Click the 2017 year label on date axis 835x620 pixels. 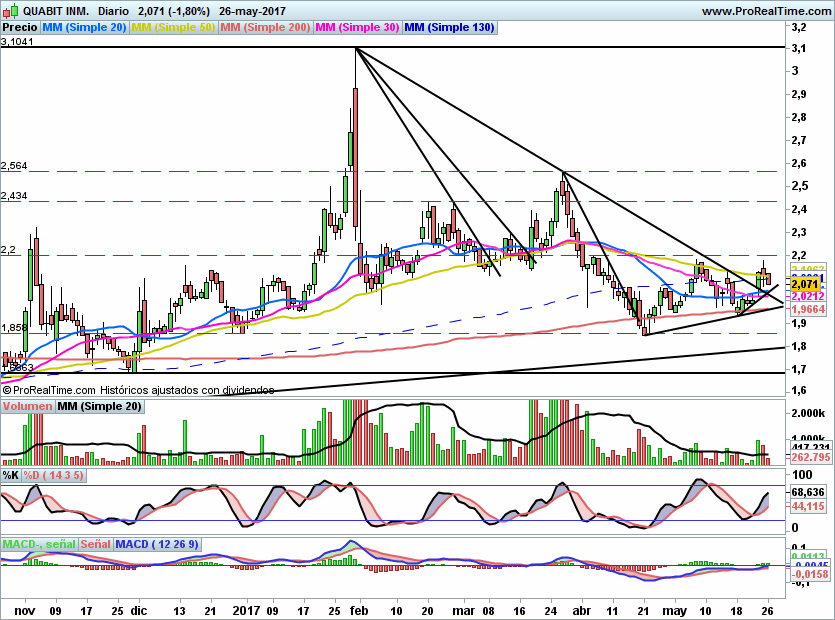point(247,610)
